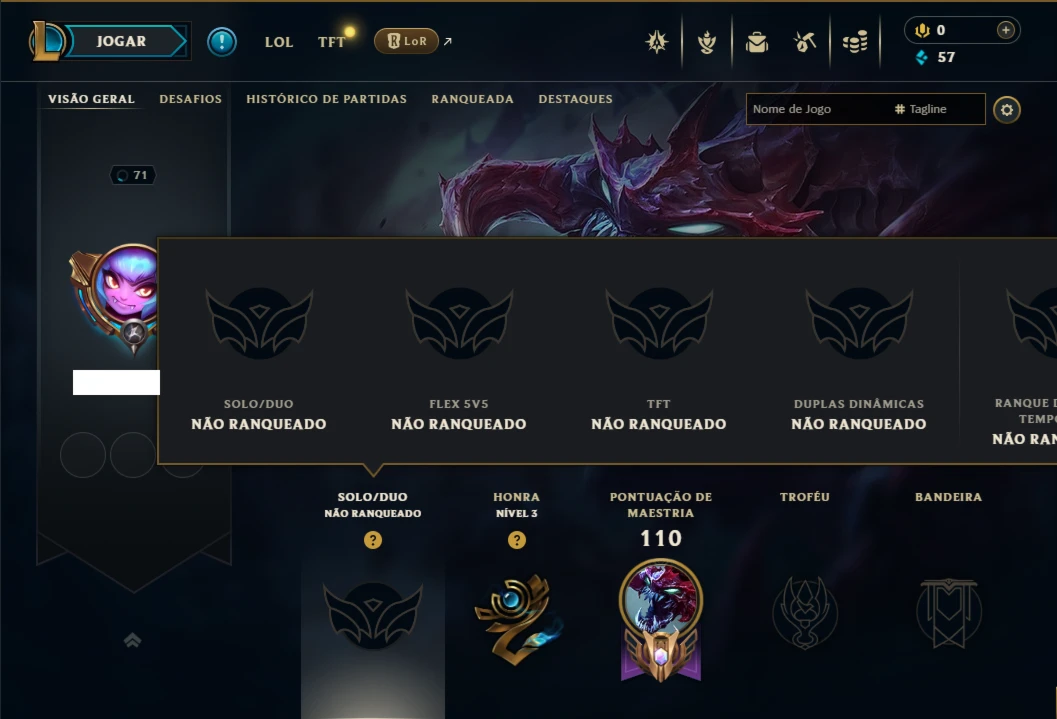Viewport: 1057px width, 719px height.
Task: Click the mastery score champion emblem
Action: coord(661,620)
